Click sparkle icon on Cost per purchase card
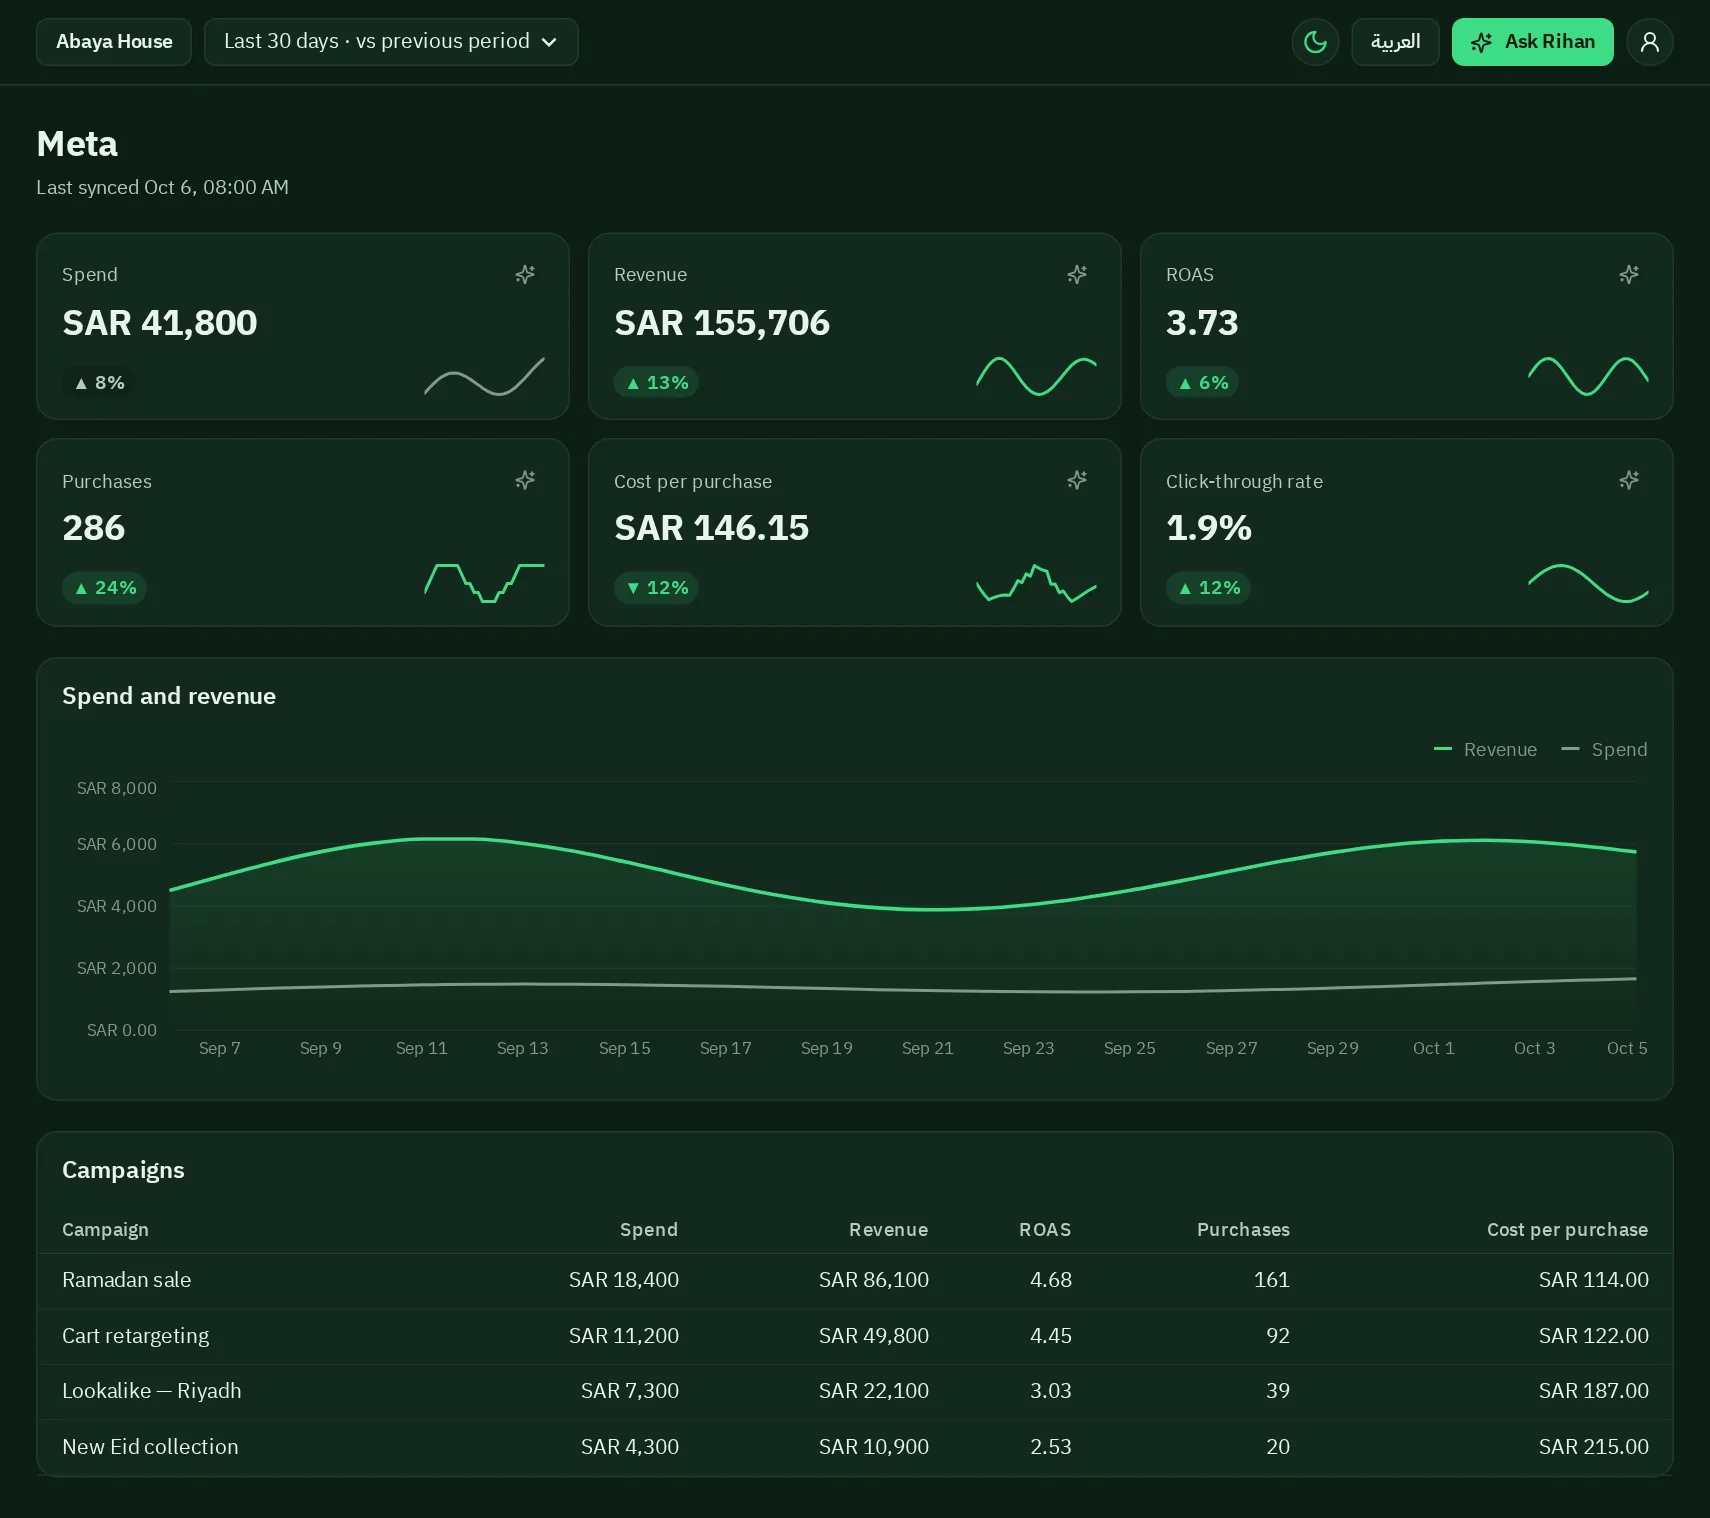Image resolution: width=1710 pixels, height=1518 pixels. [1077, 480]
